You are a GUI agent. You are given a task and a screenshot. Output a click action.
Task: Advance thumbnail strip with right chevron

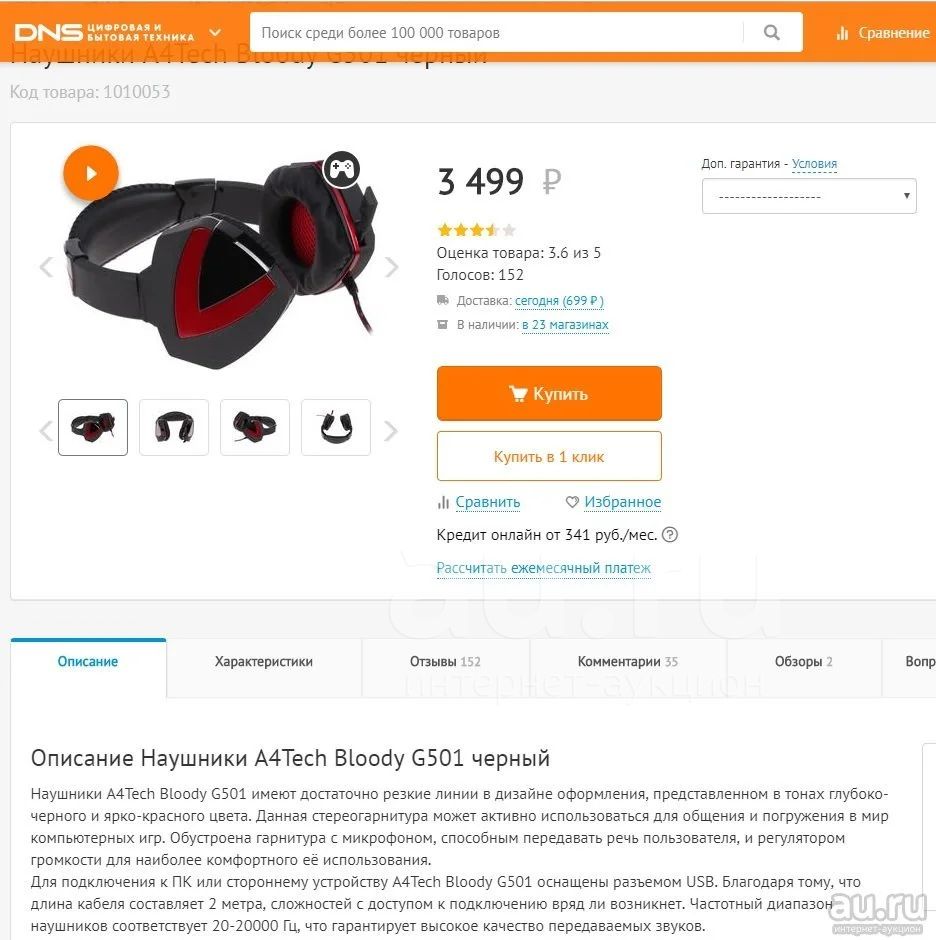point(390,430)
